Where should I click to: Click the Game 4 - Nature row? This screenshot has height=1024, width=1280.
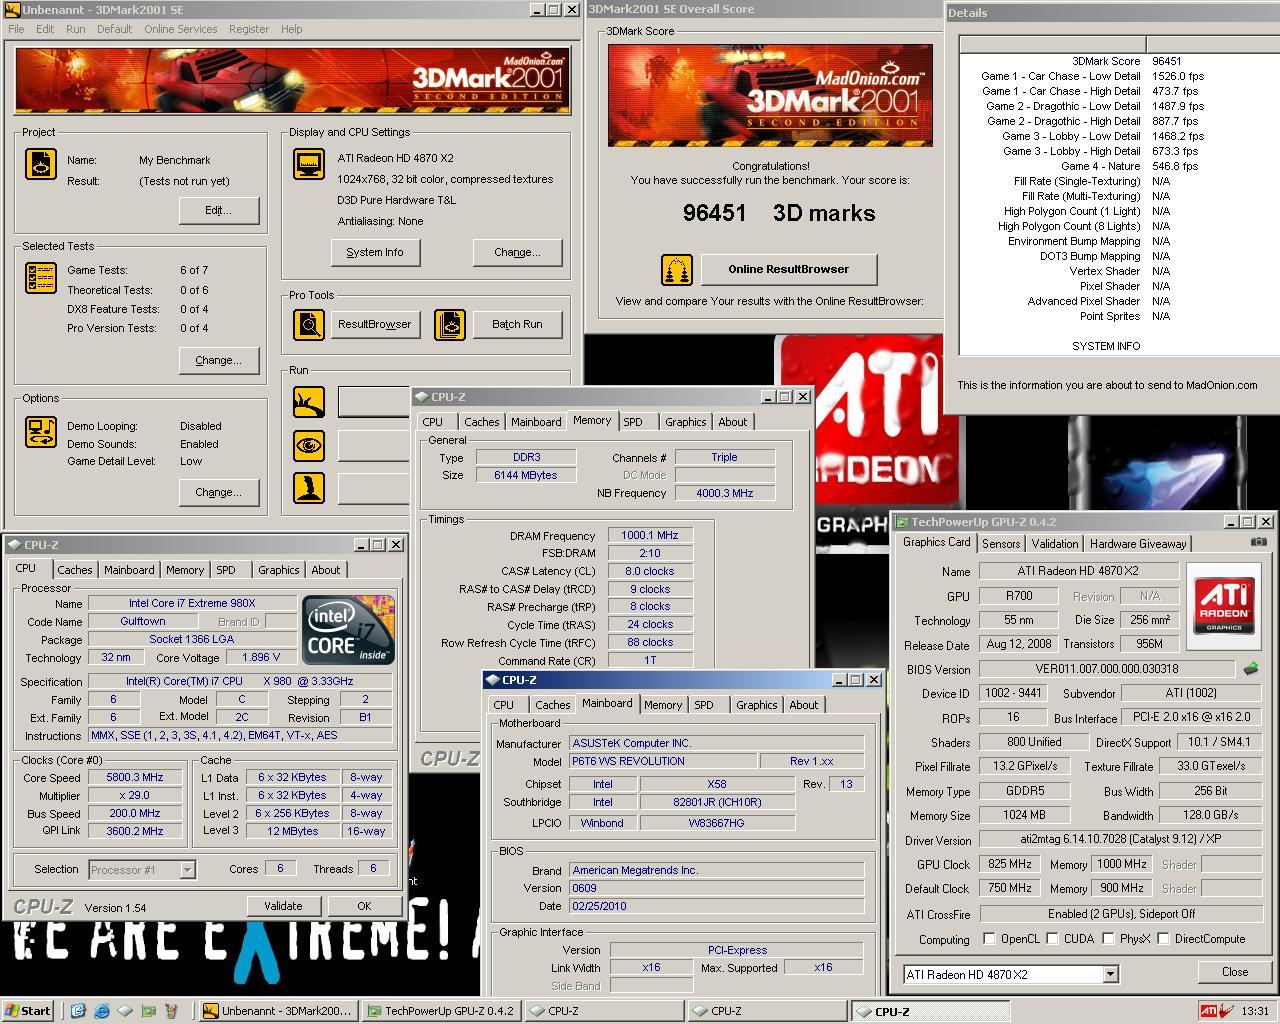click(x=1119, y=166)
